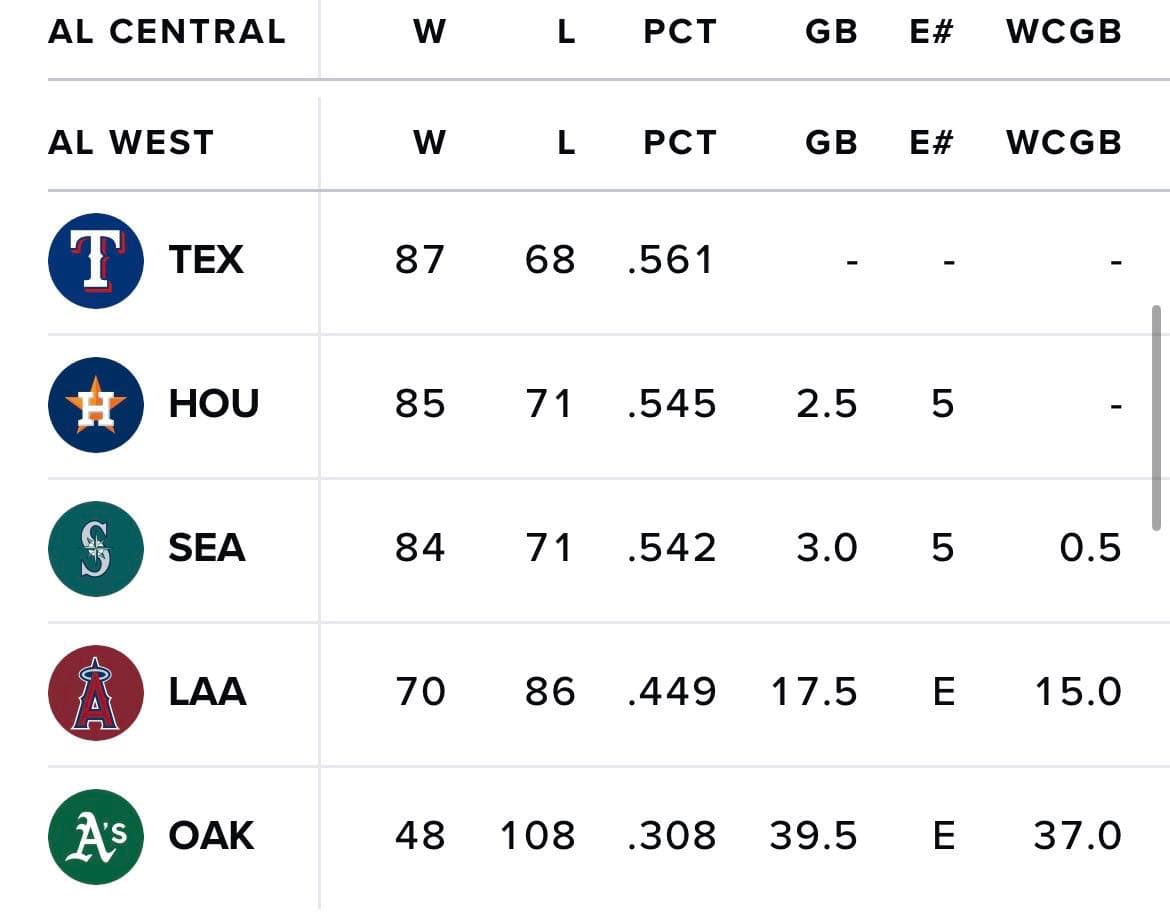
Task: Open the Seattle Mariners team logo
Action: (x=96, y=548)
